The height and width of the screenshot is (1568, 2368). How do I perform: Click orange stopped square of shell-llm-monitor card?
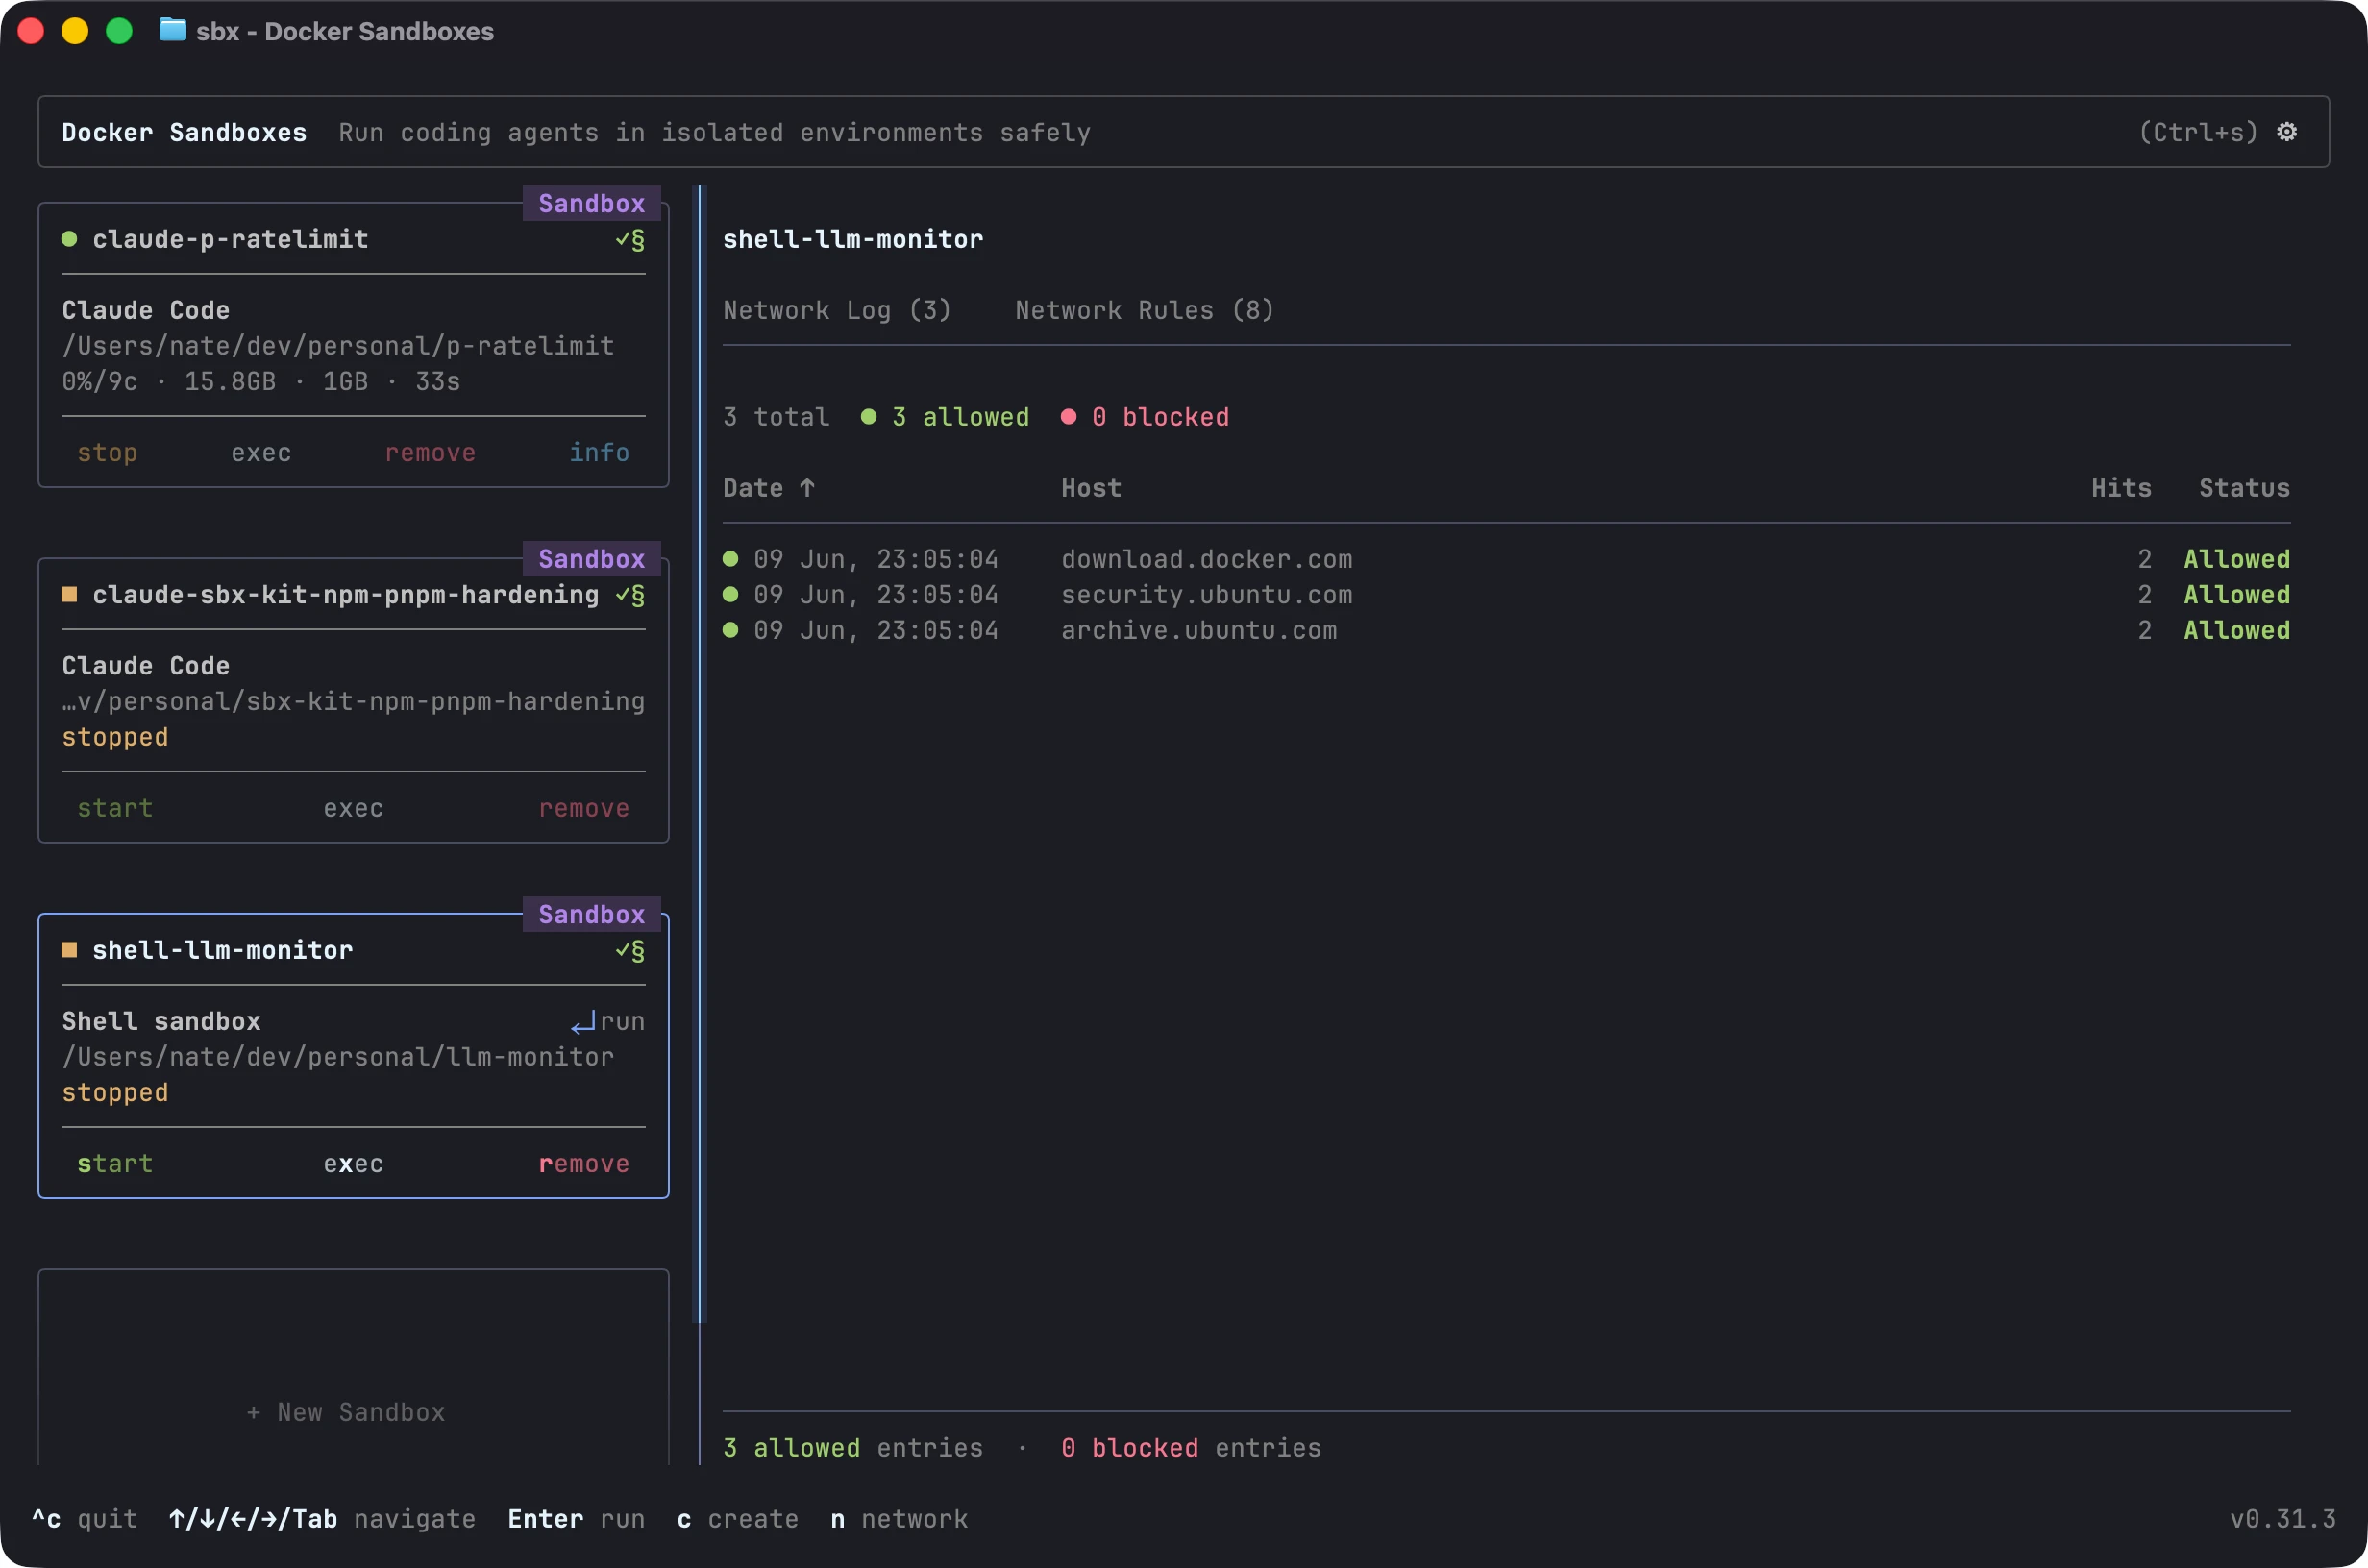(x=69, y=949)
